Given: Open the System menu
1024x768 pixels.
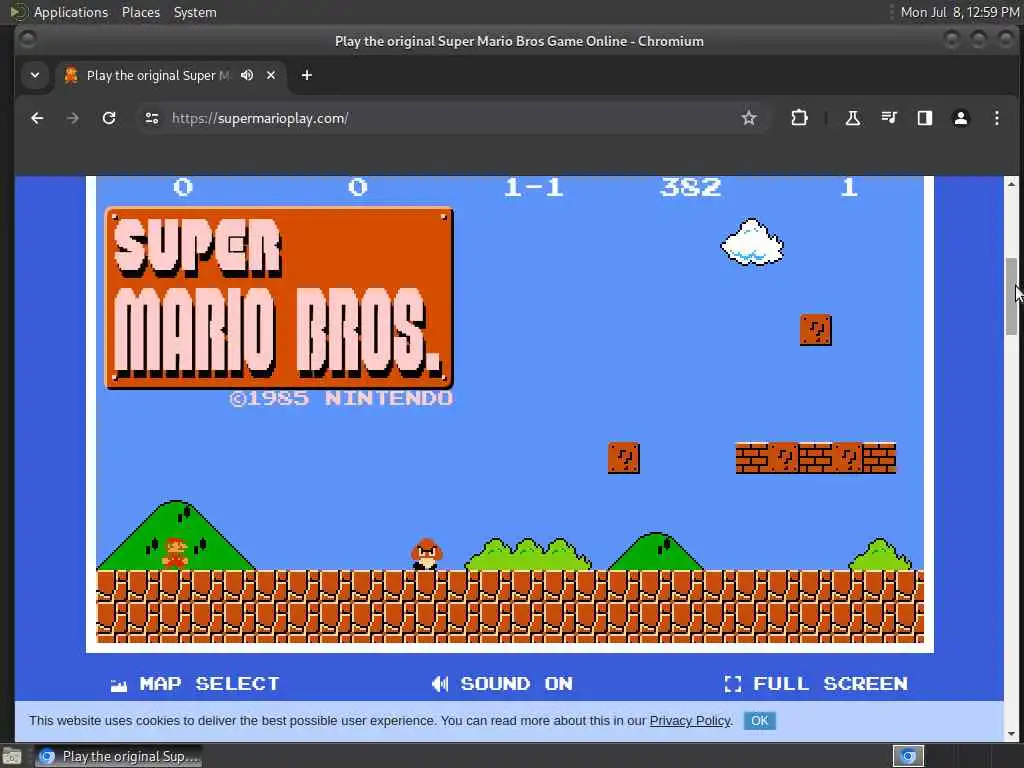Looking at the screenshot, I should pos(195,12).
